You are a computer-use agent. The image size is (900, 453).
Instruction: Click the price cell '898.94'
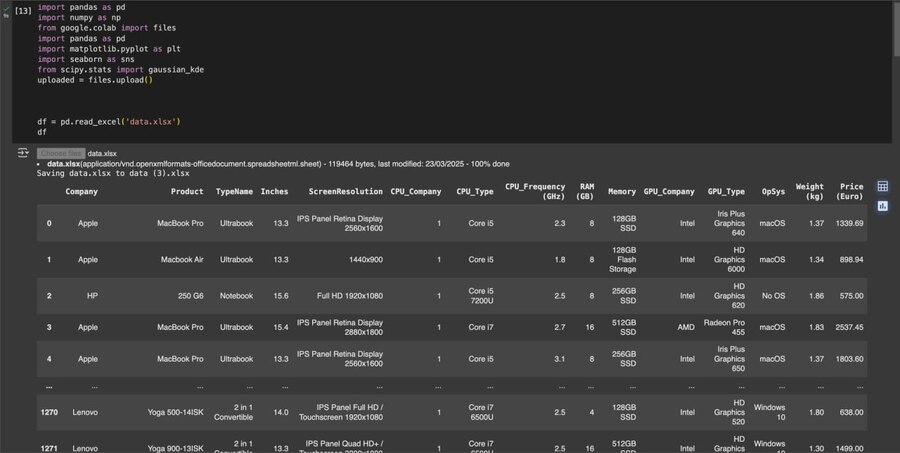(851, 260)
